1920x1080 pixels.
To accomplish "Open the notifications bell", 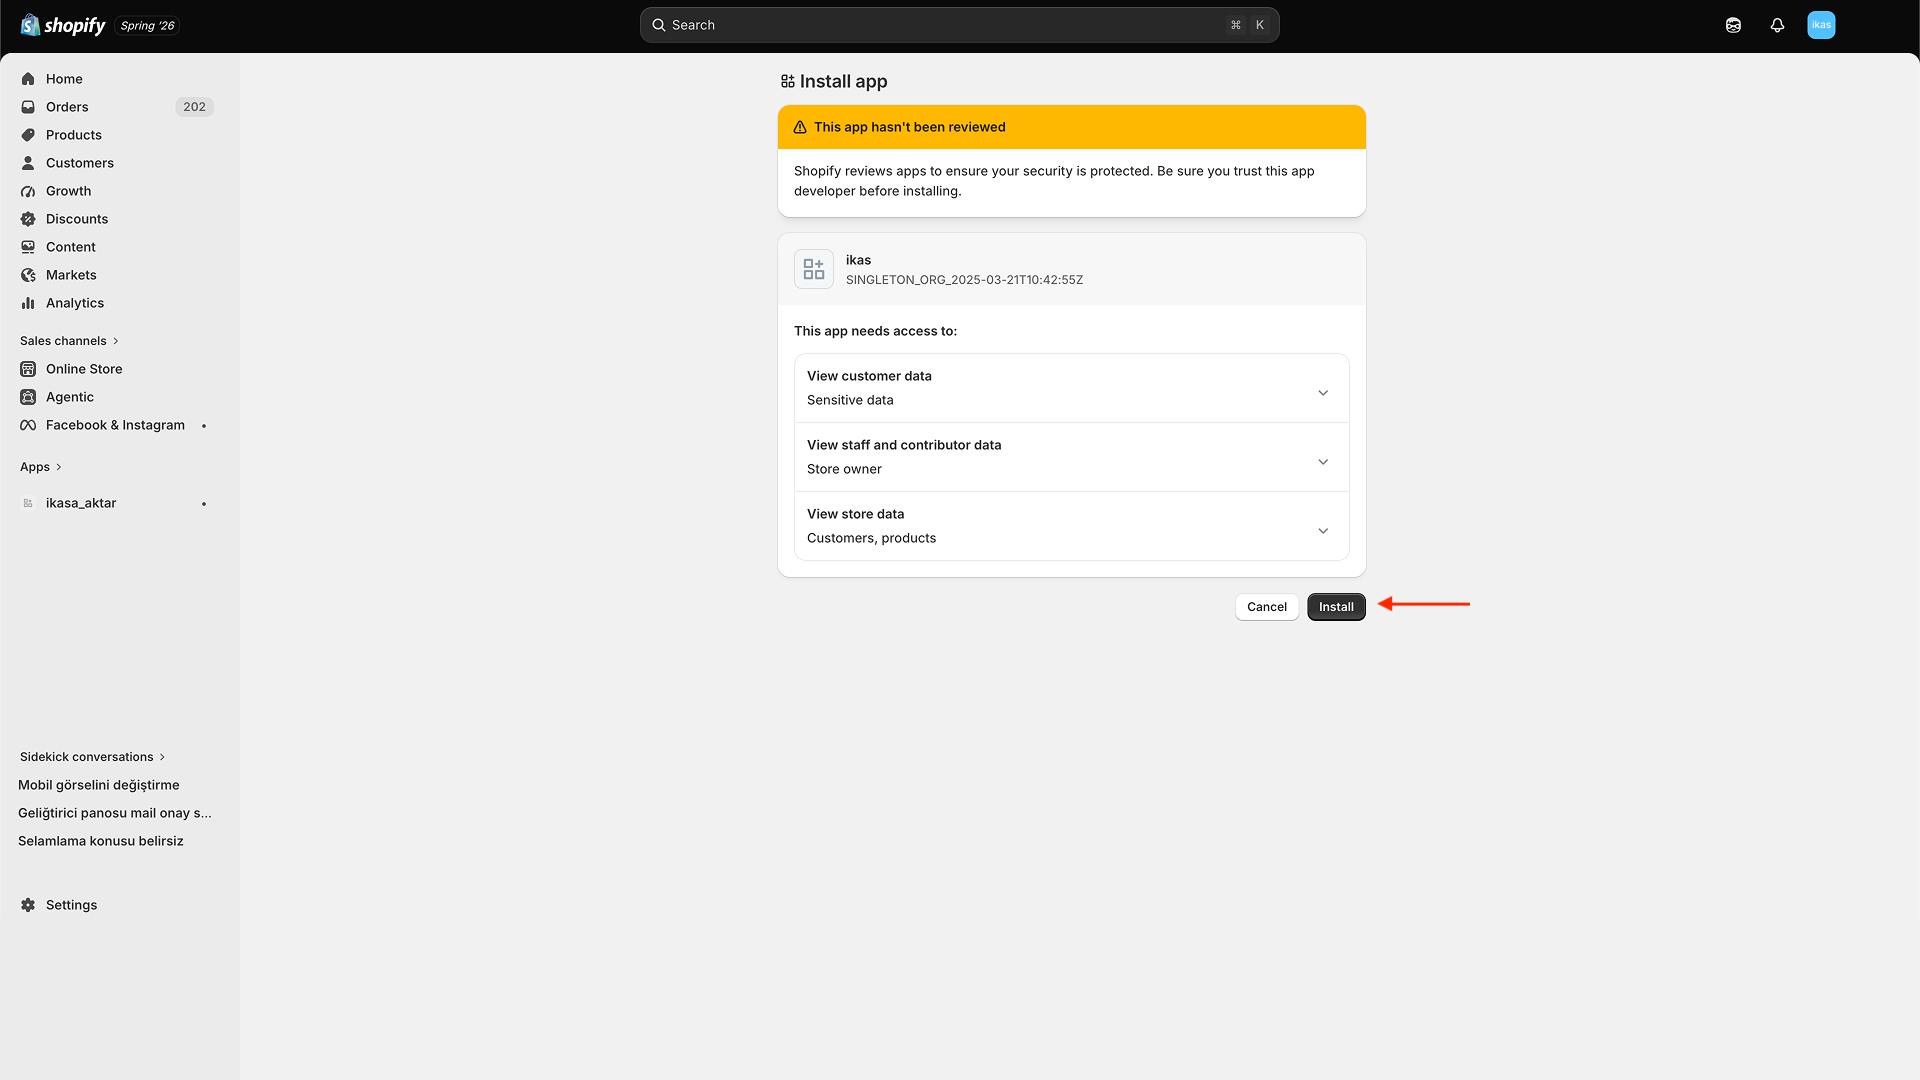I will click(x=1777, y=25).
